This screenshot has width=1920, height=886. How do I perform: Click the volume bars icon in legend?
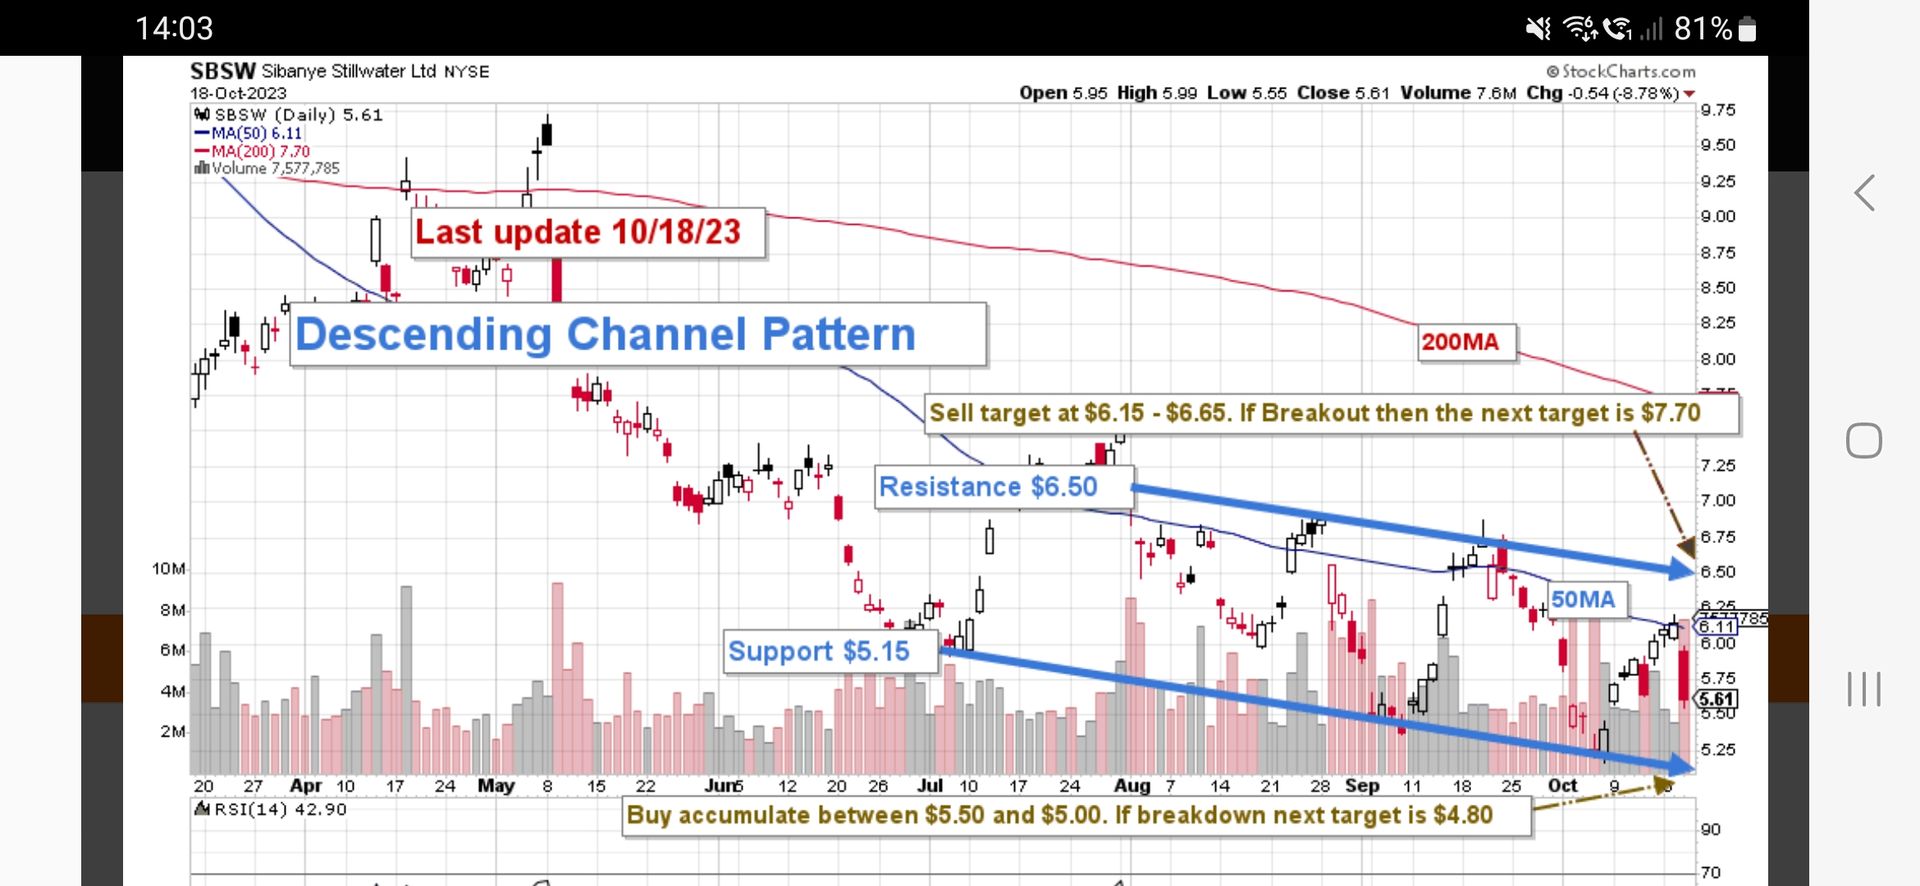pos(202,168)
